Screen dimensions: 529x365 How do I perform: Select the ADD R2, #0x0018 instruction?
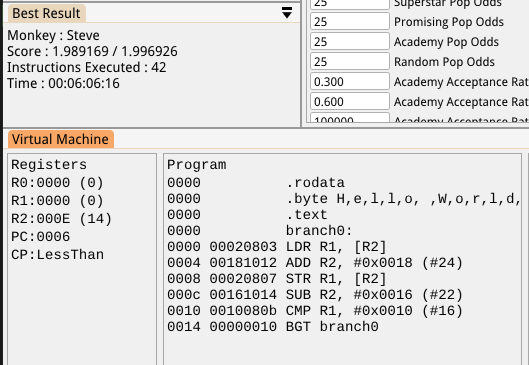(315, 262)
